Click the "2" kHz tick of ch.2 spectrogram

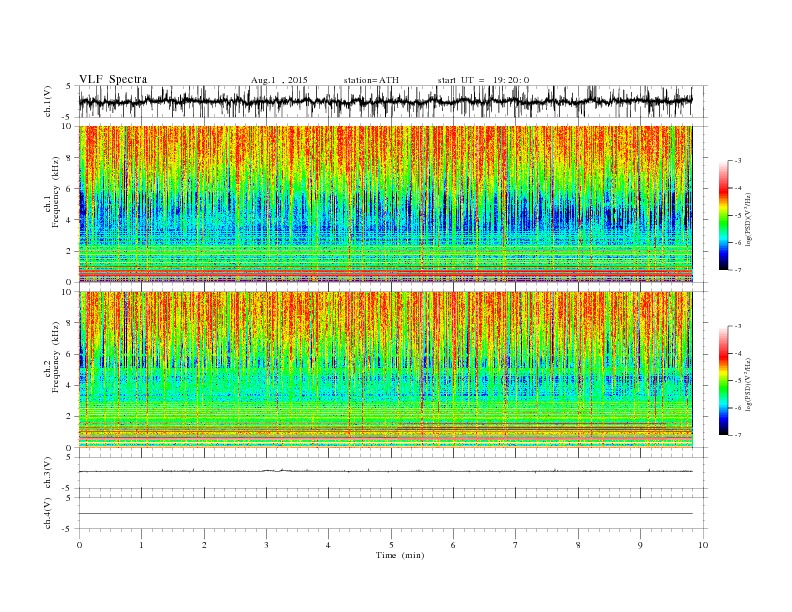[x=70, y=417]
